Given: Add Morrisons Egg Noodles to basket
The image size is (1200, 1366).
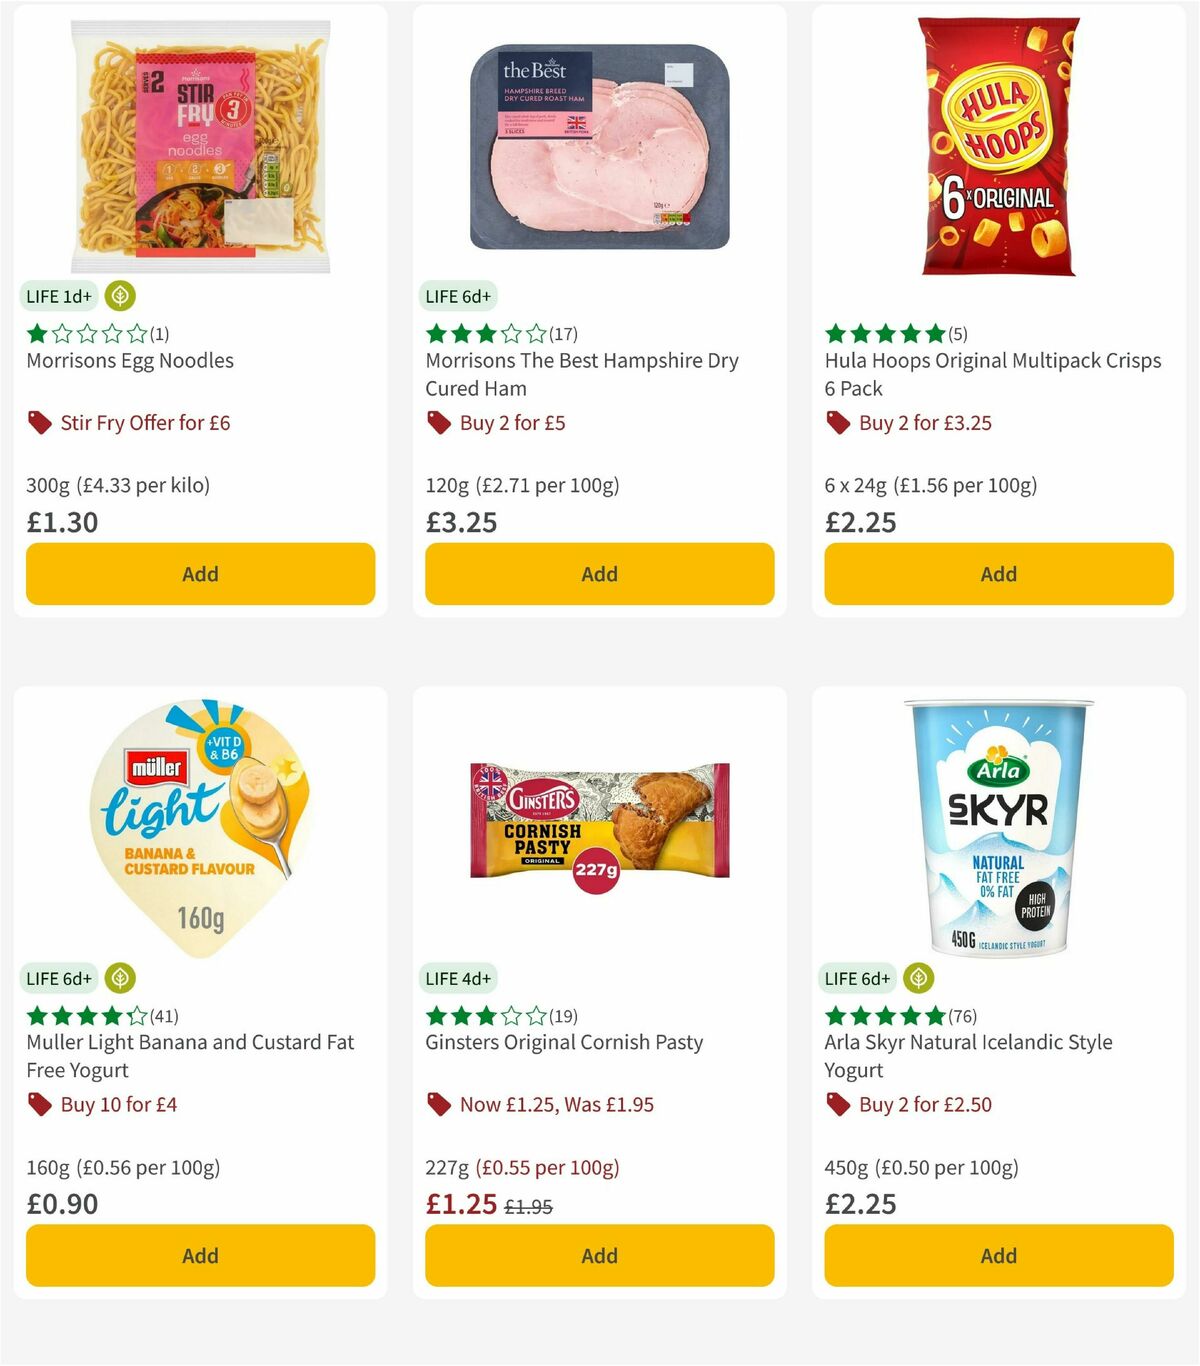Looking at the screenshot, I should point(200,574).
